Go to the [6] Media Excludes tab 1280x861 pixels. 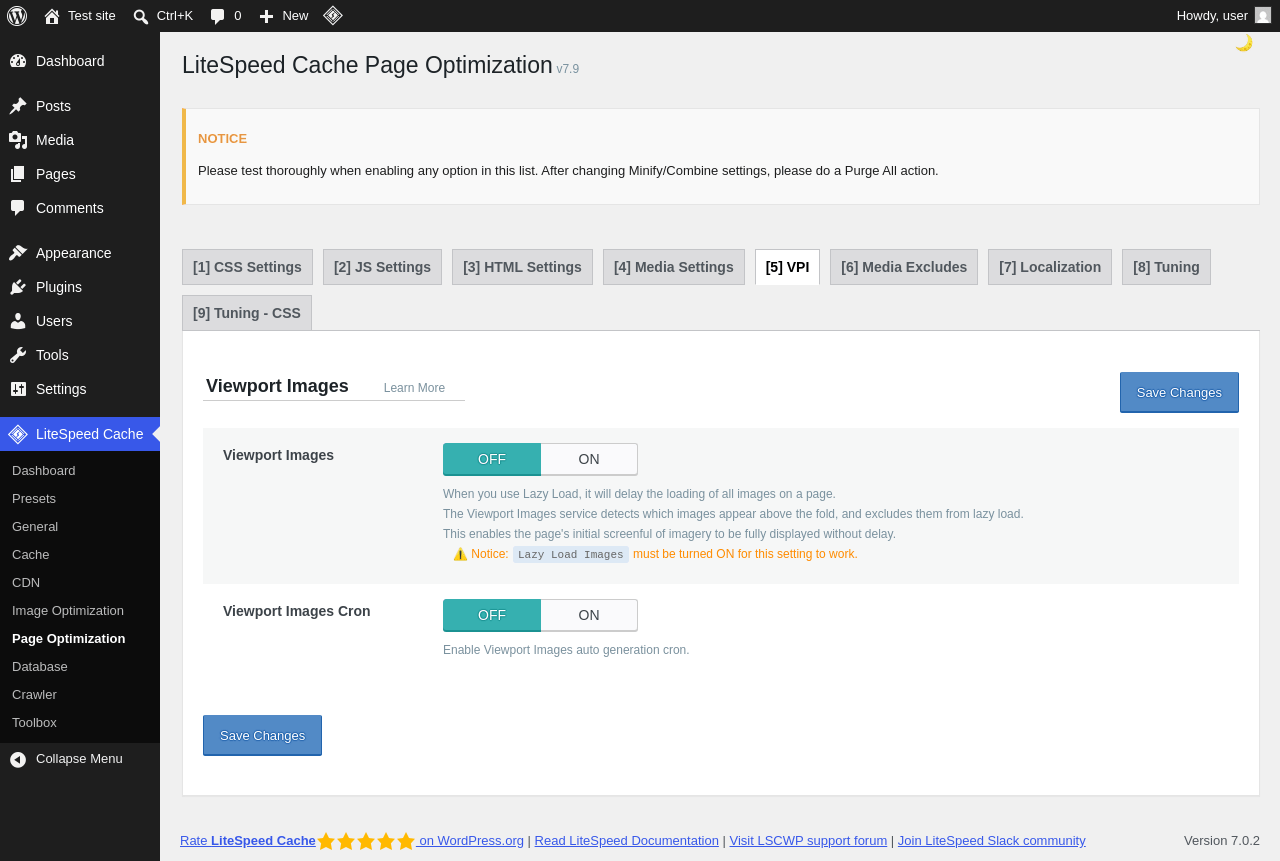click(904, 267)
